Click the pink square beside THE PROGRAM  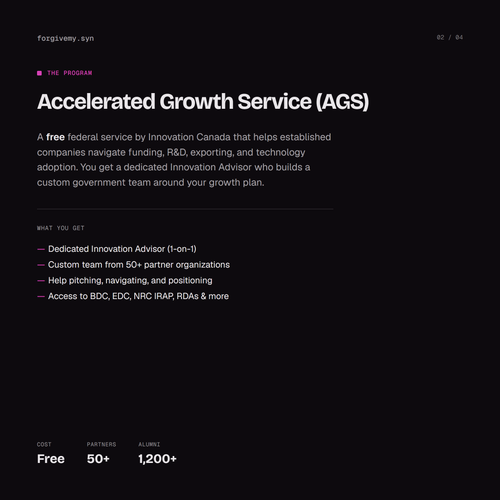tap(39, 73)
